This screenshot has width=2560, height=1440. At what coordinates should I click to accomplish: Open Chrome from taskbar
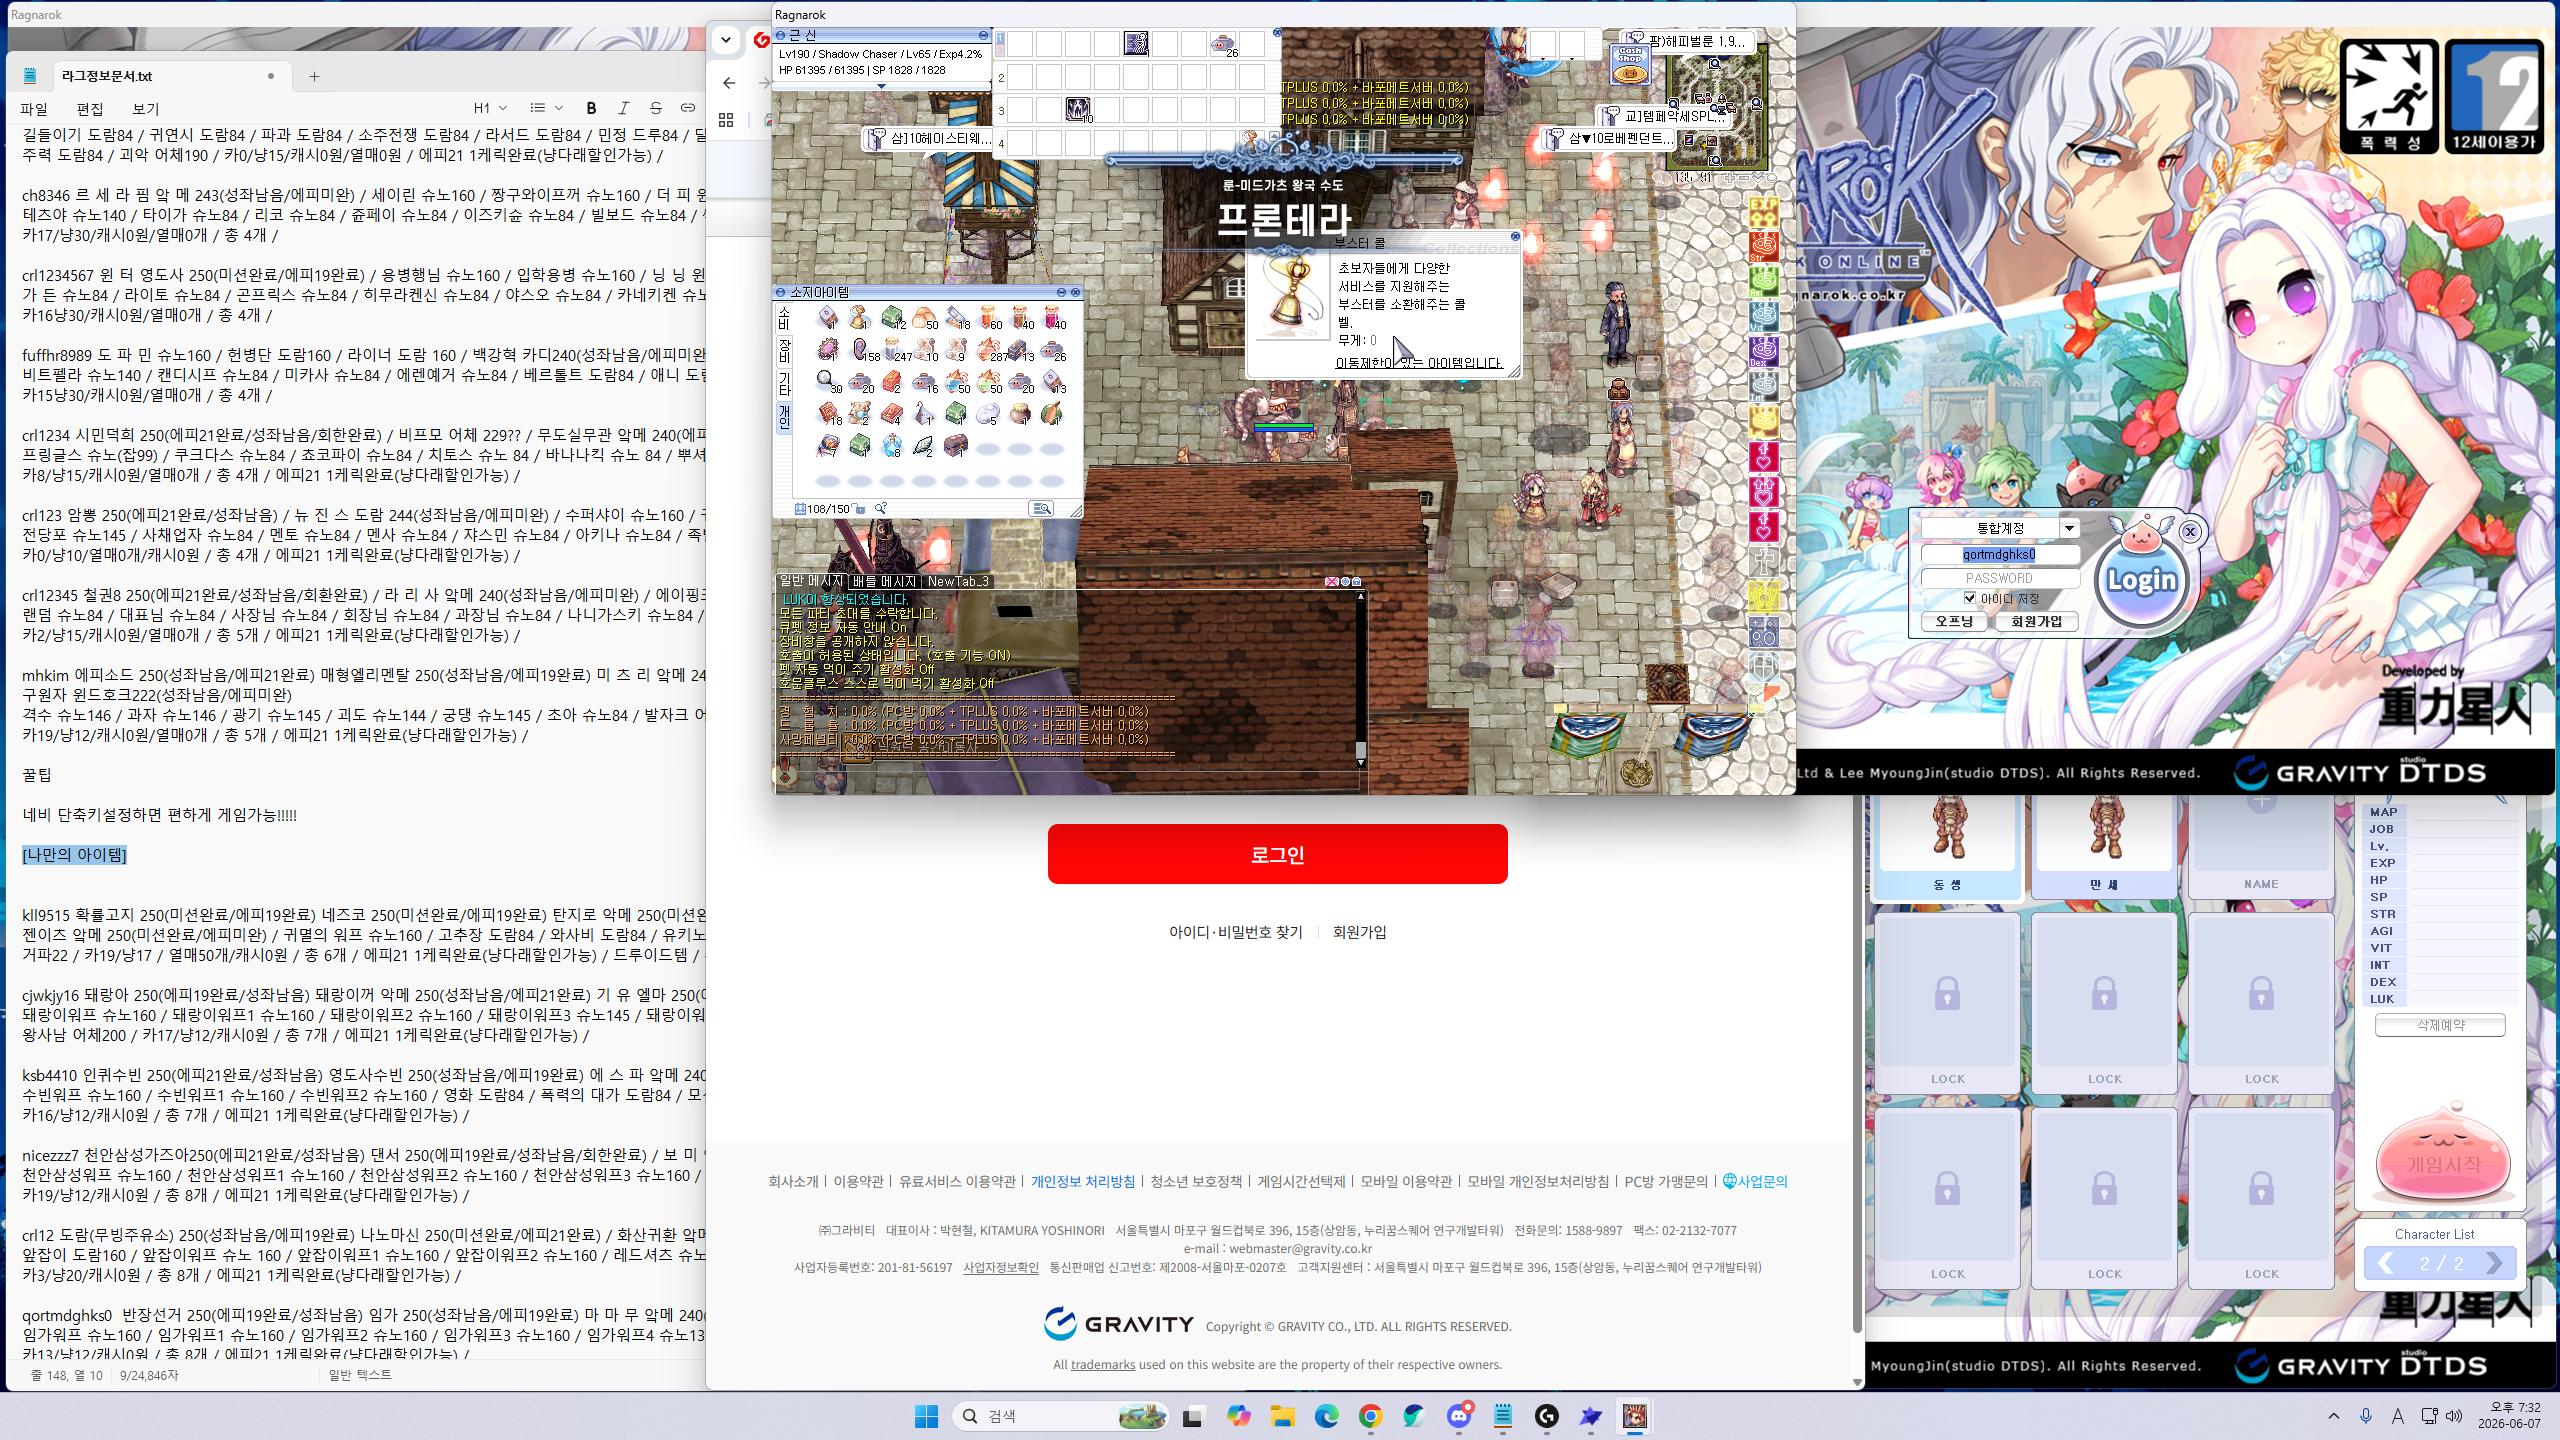click(1370, 1416)
